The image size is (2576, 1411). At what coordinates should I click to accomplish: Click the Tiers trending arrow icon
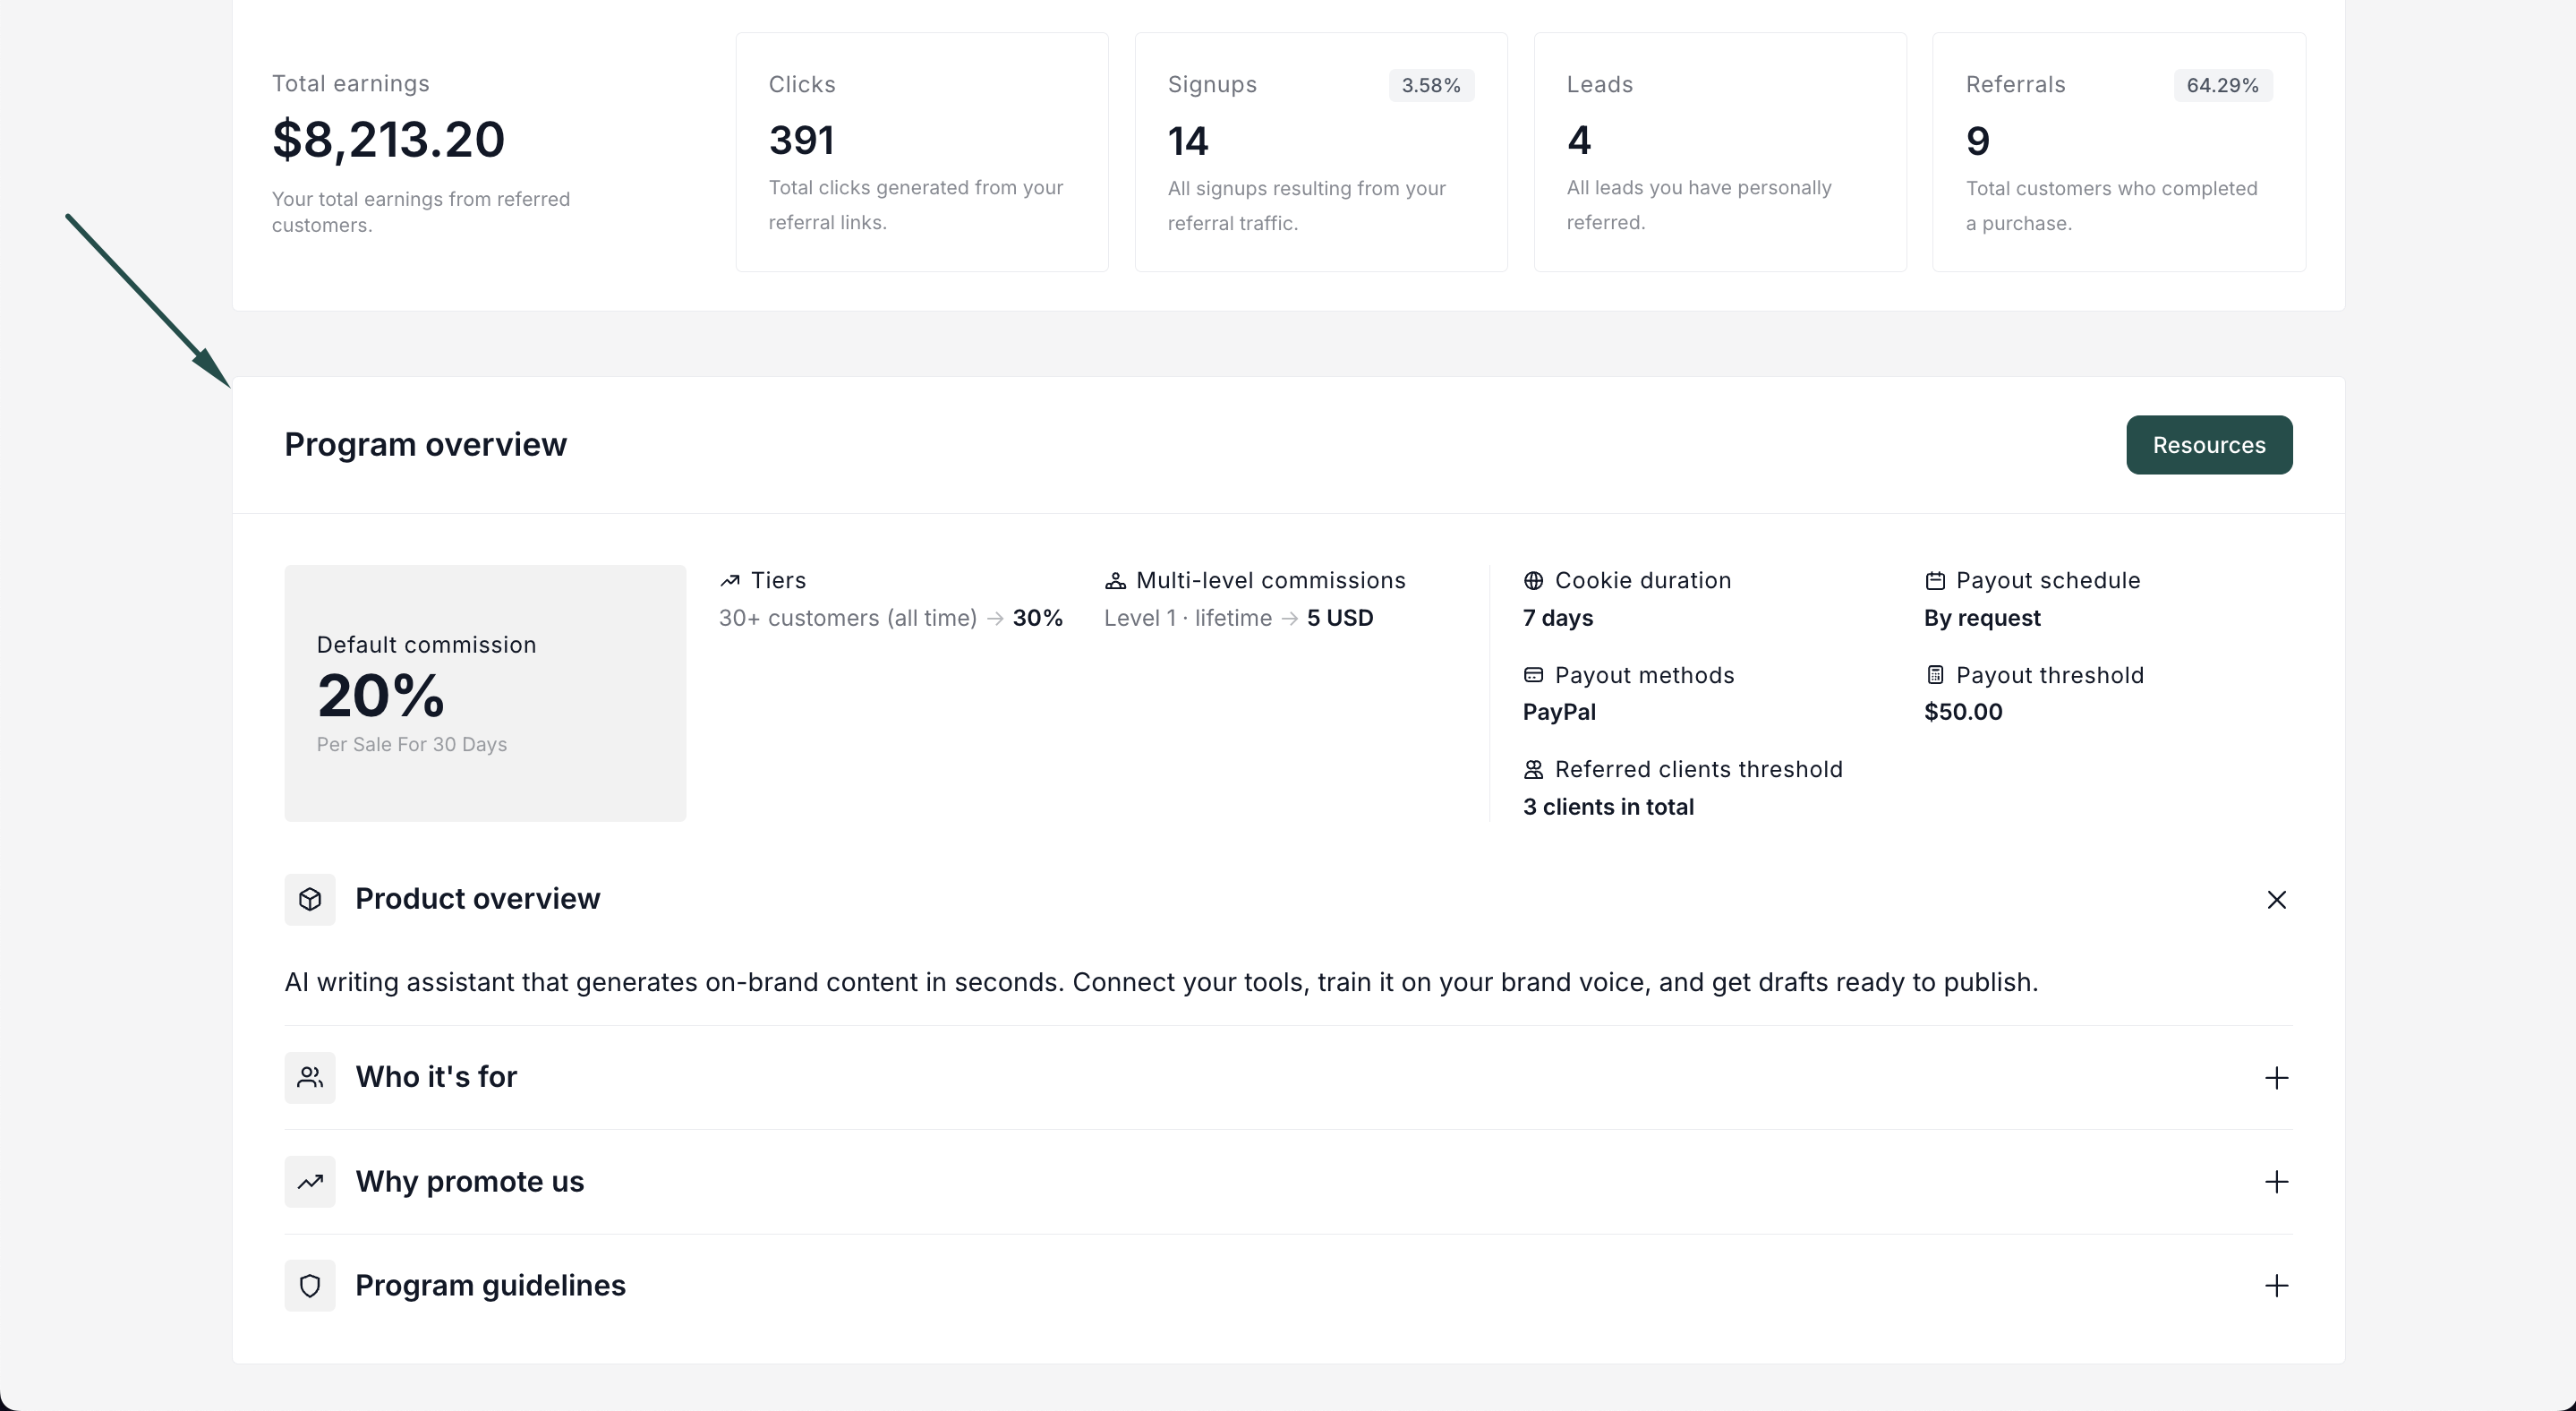click(730, 581)
